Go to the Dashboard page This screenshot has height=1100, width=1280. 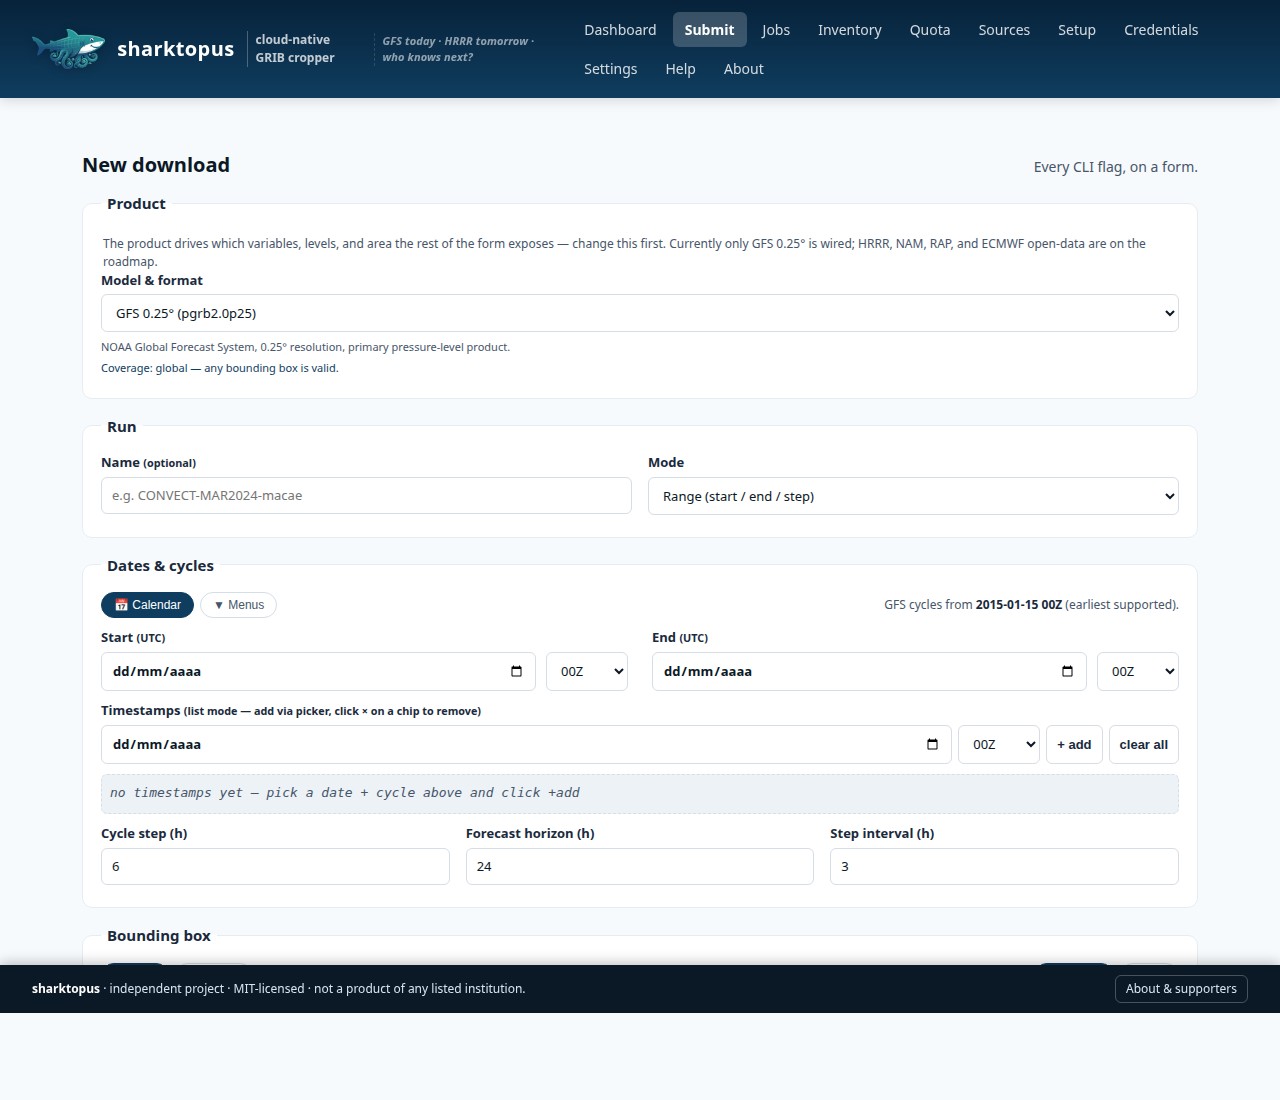coord(620,30)
